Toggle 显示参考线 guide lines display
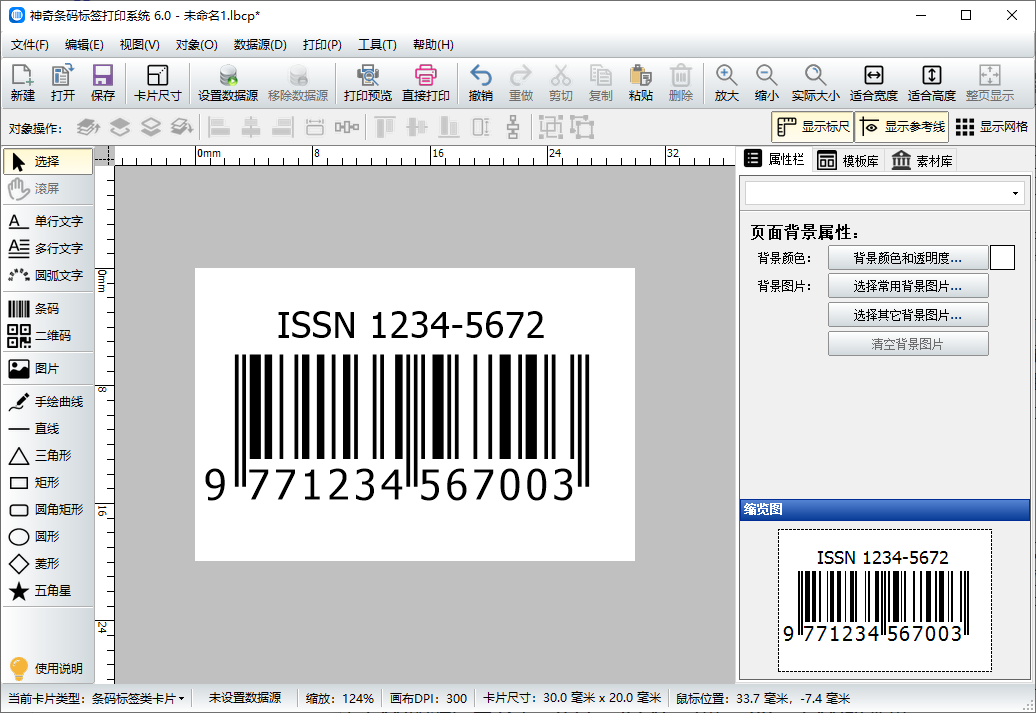This screenshot has height=713, width=1036. [x=902, y=126]
